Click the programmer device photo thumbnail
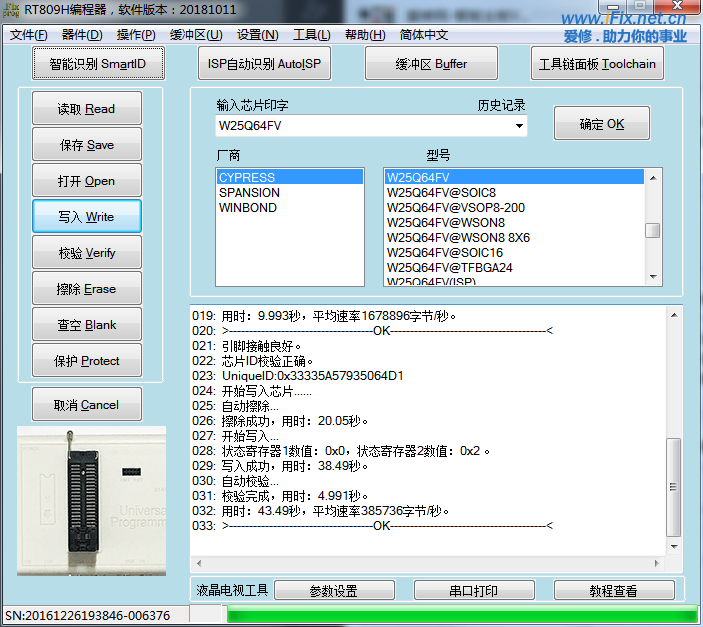Viewport: 703px width, 627px height. pos(91,500)
